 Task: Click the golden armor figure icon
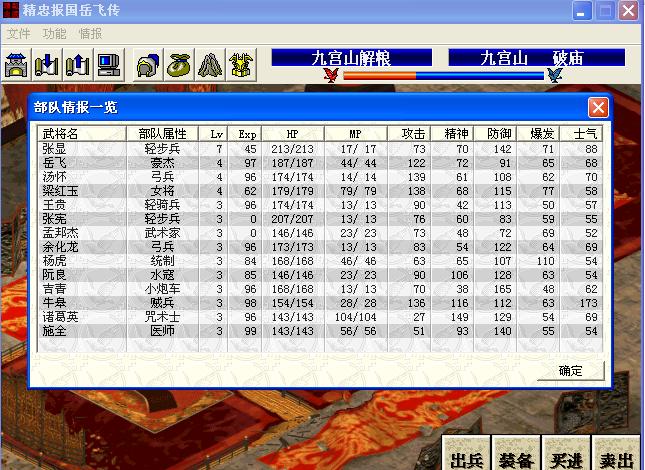point(241,65)
